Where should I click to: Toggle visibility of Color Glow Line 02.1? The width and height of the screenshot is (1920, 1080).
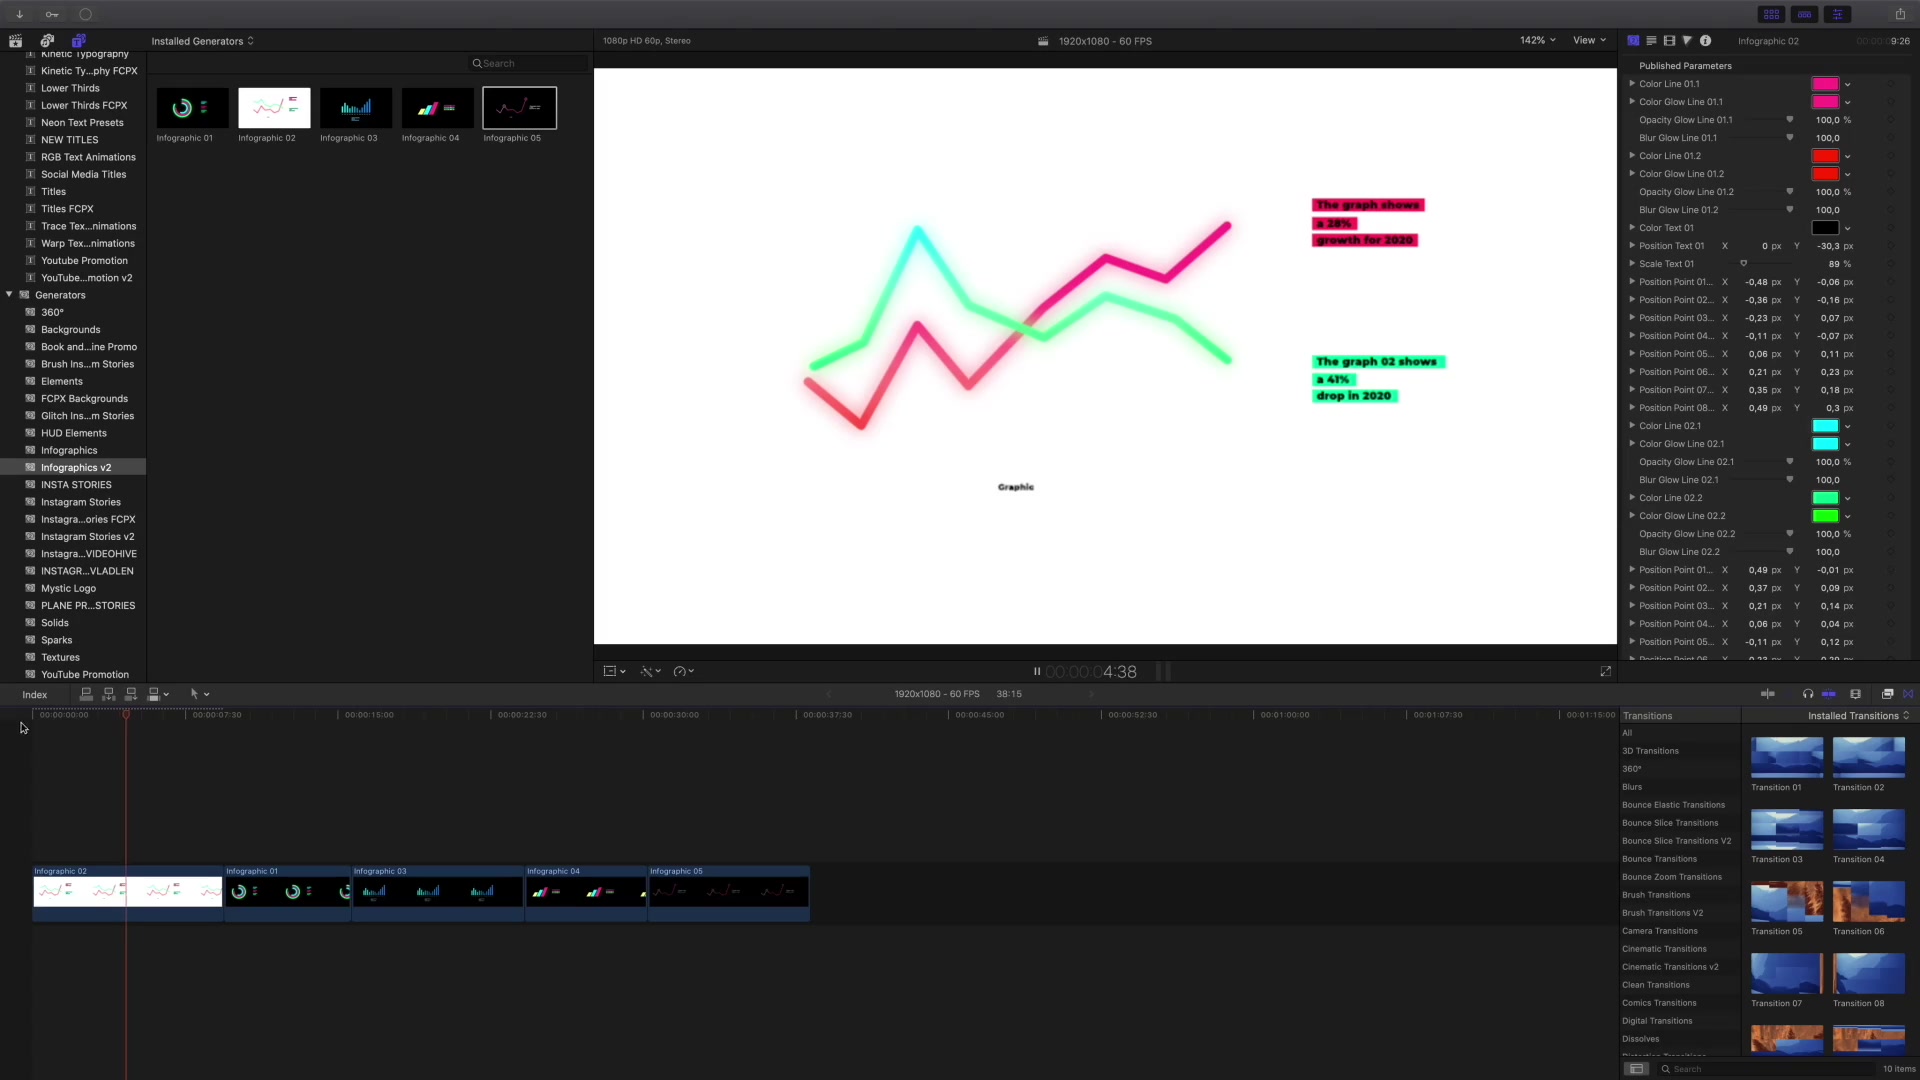(x=1631, y=443)
